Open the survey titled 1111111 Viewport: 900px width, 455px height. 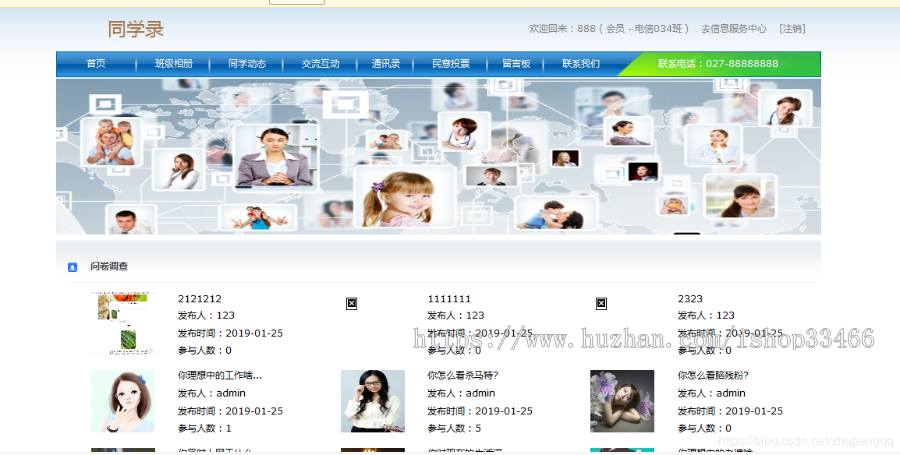click(449, 298)
